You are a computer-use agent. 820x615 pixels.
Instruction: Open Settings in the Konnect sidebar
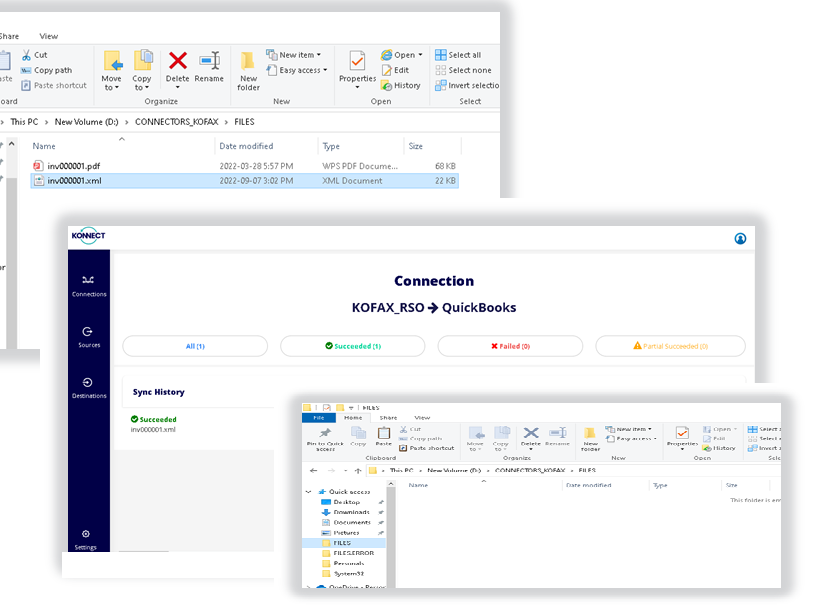click(86, 538)
